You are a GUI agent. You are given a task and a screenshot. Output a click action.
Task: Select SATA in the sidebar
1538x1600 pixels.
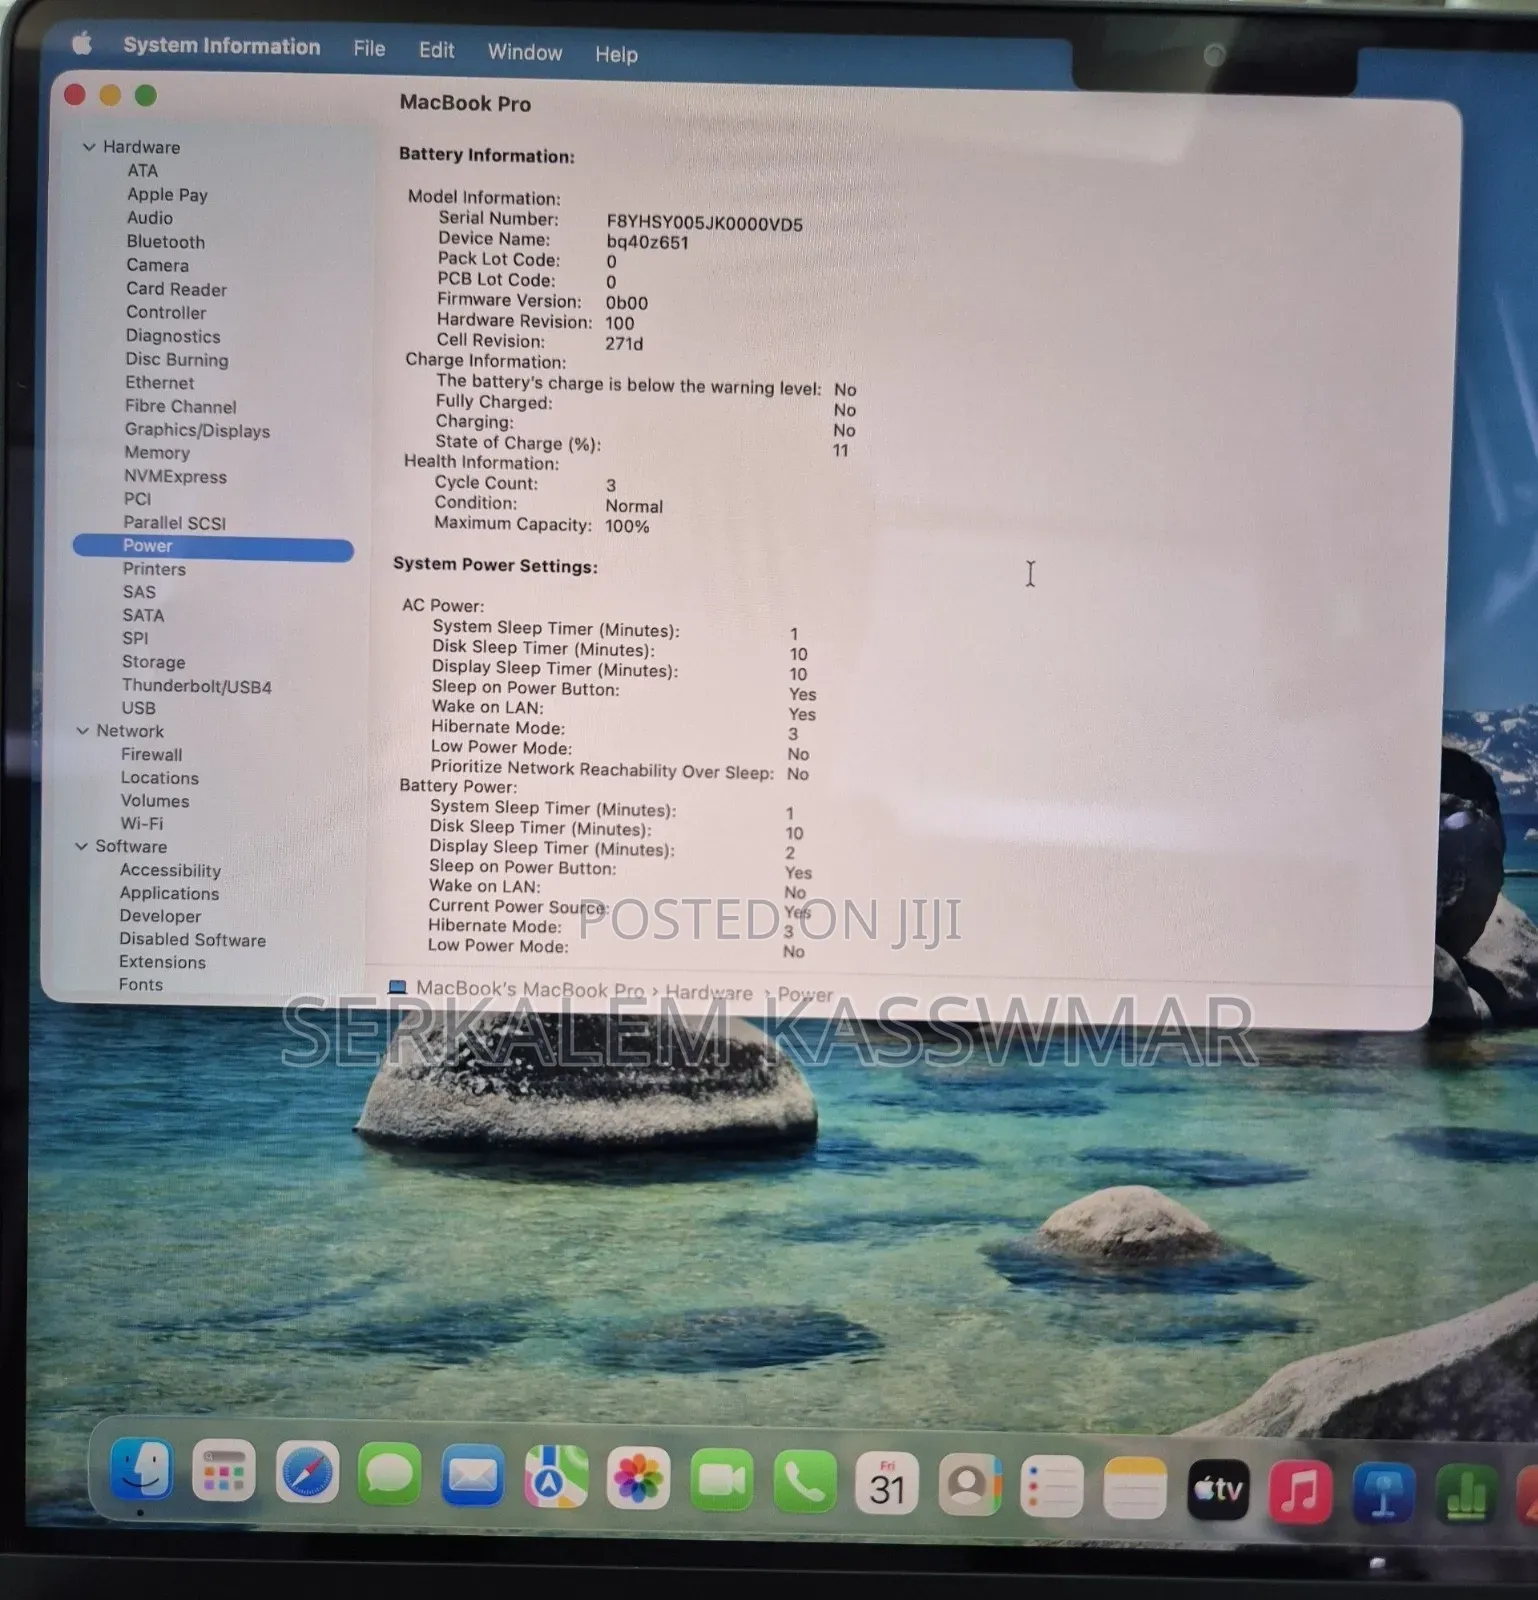(143, 615)
